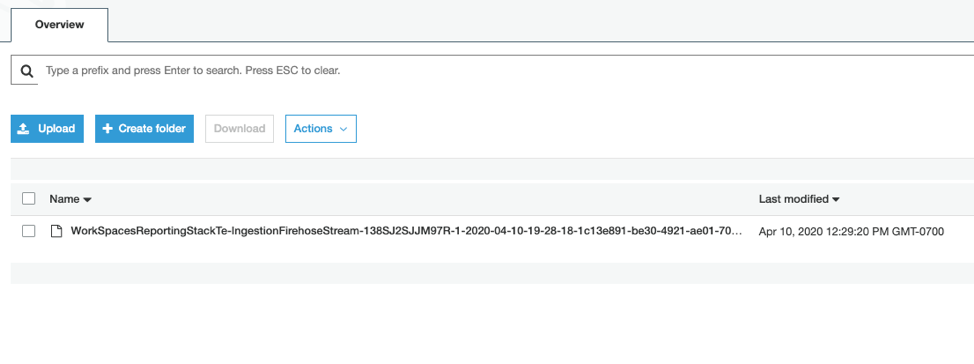This screenshot has width=974, height=364.
Task: Click the Apr 10, 2020 12:29:20 PM timestamp
Action: 851,232
